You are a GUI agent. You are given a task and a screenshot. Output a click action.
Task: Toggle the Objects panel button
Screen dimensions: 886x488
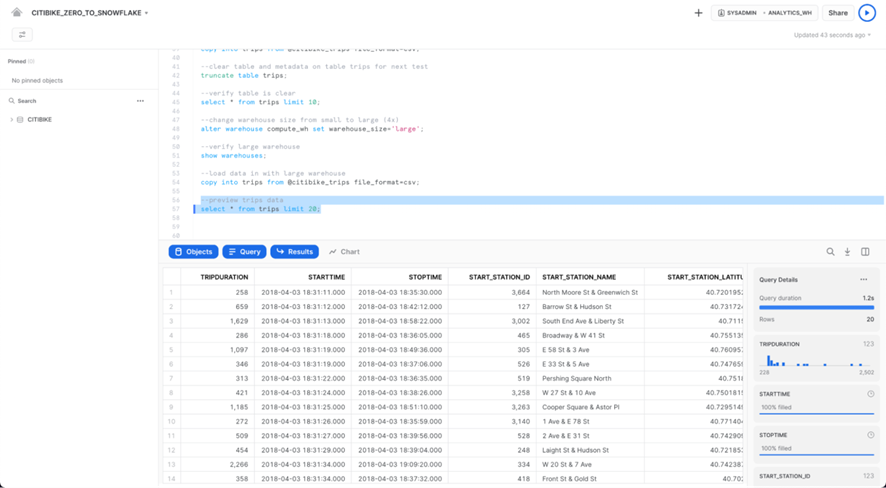pyautogui.click(x=193, y=252)
